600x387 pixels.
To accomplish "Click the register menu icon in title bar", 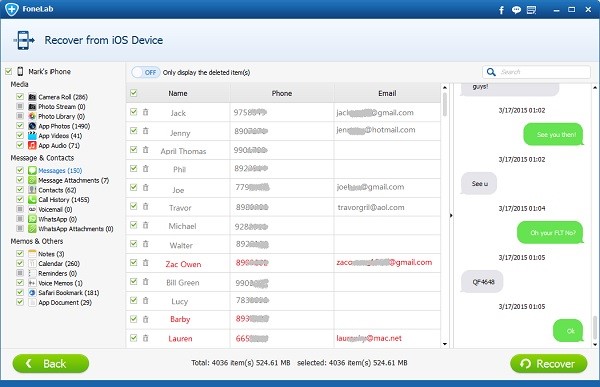I will [x=531, y=10].
